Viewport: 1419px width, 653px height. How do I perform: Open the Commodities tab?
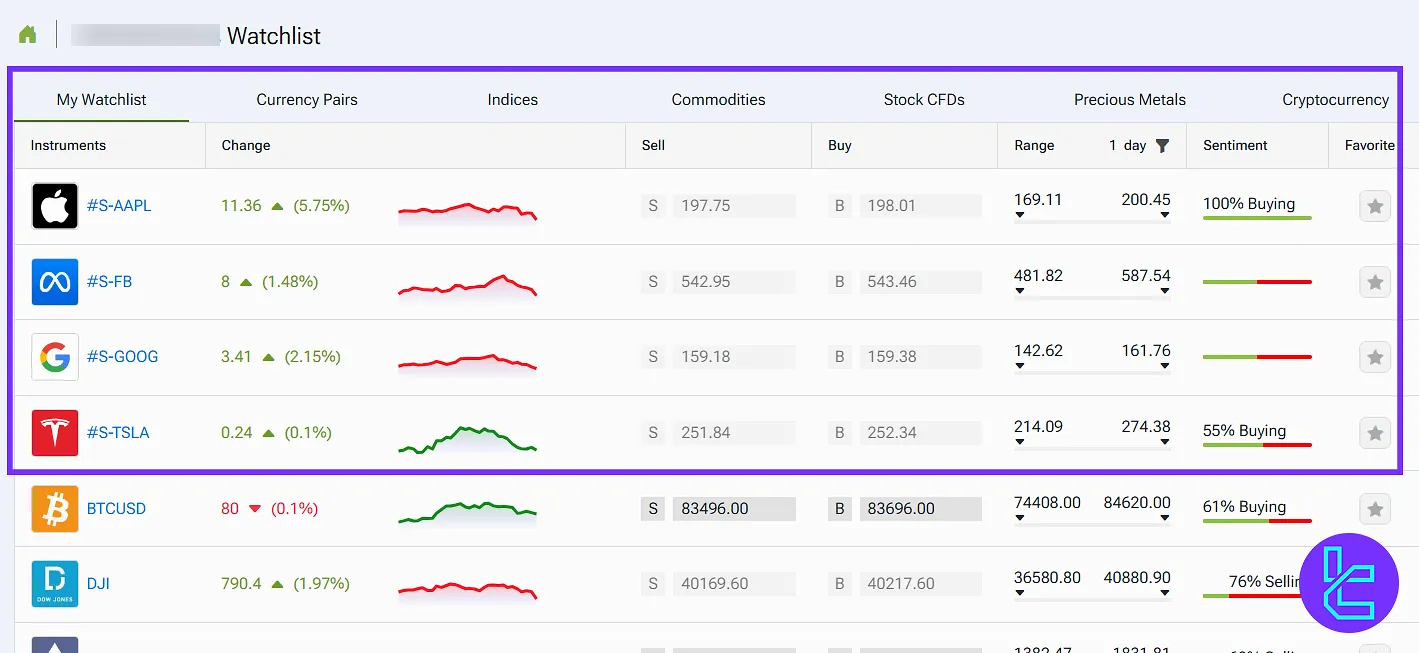pos(718,100)
